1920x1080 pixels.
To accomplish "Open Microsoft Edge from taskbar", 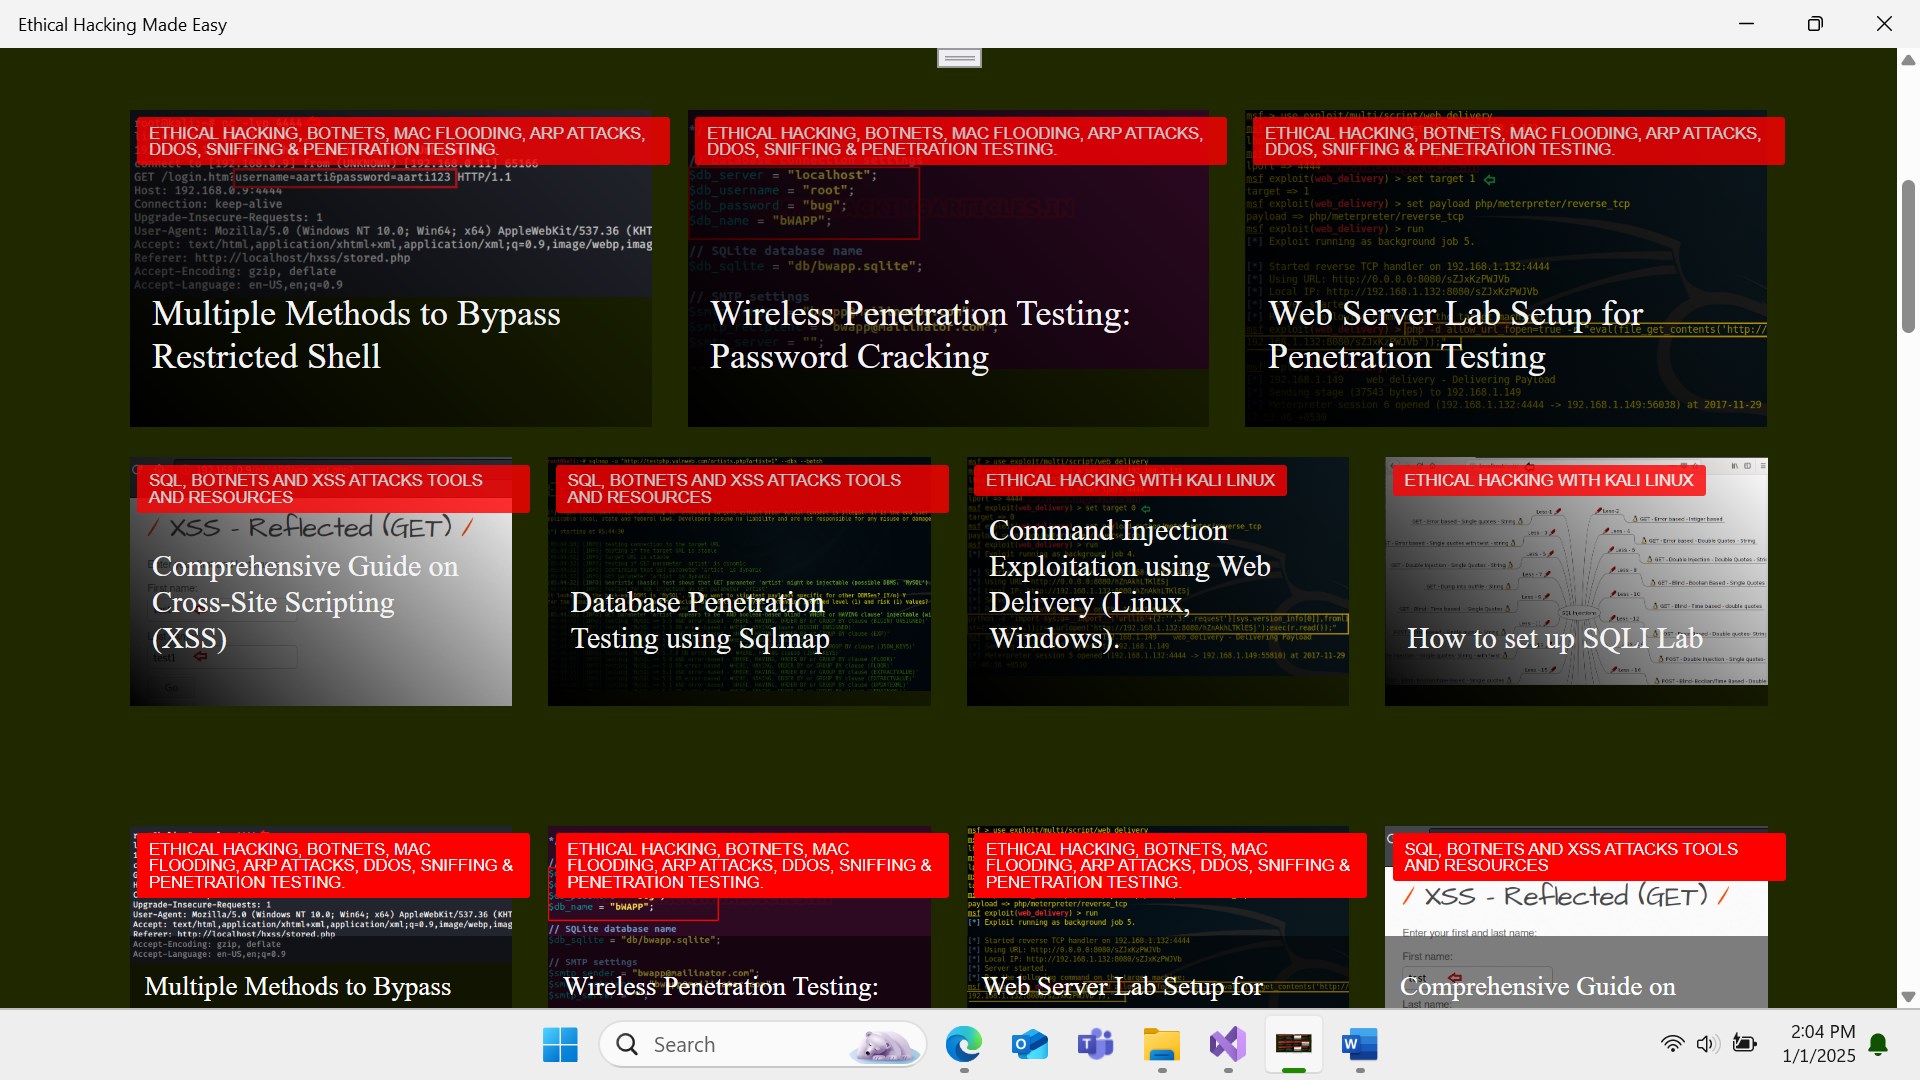I will (x=963, y=1045).
